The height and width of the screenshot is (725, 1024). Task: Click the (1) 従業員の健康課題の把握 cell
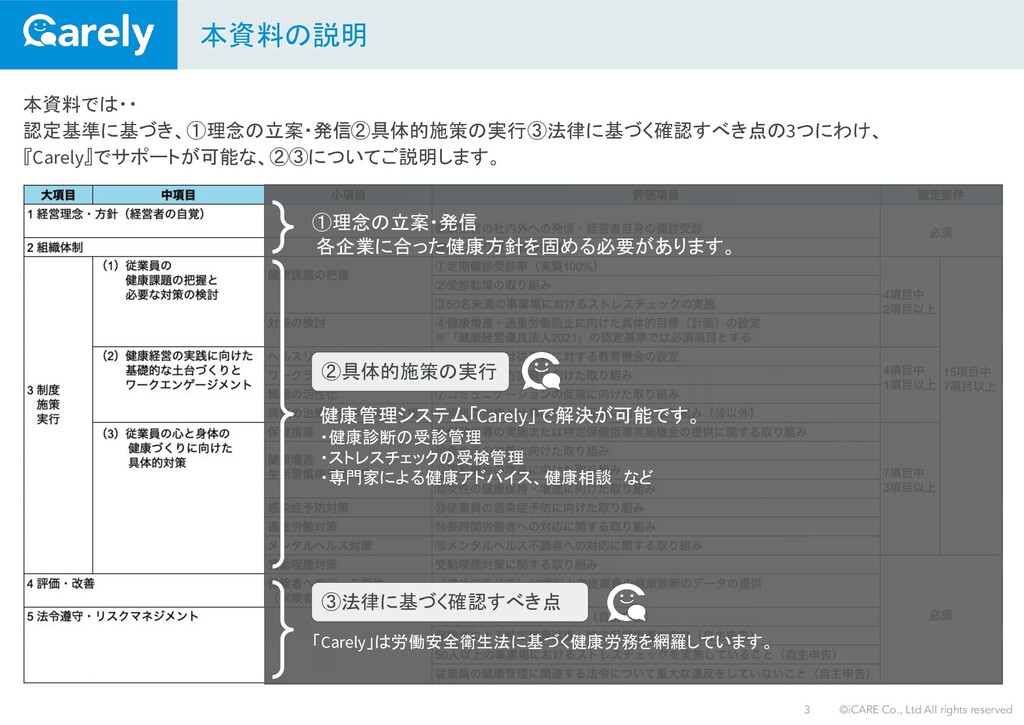click(178, 301)
